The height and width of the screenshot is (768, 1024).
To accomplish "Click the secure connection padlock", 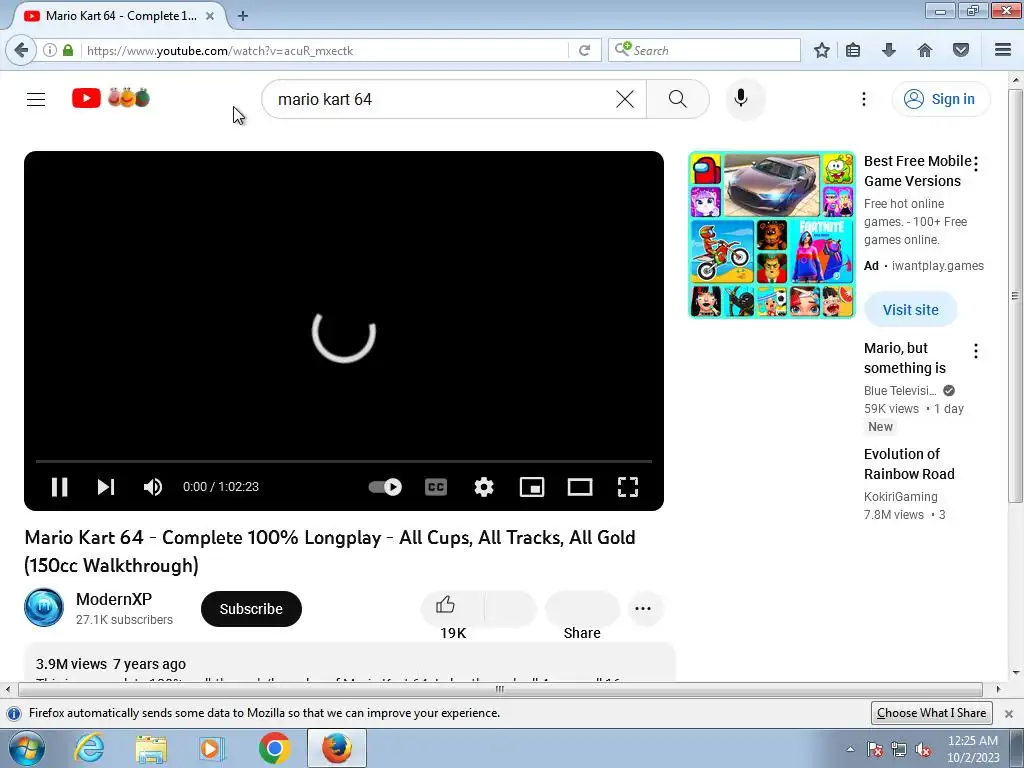I will coord(68,50).
